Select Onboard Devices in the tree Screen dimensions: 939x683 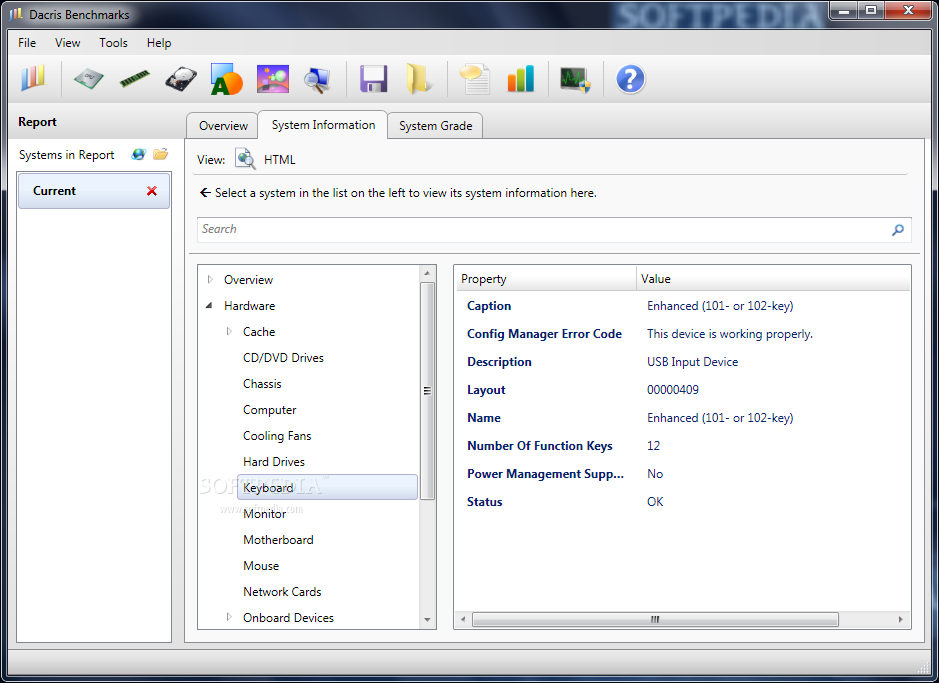coord(288,618)
